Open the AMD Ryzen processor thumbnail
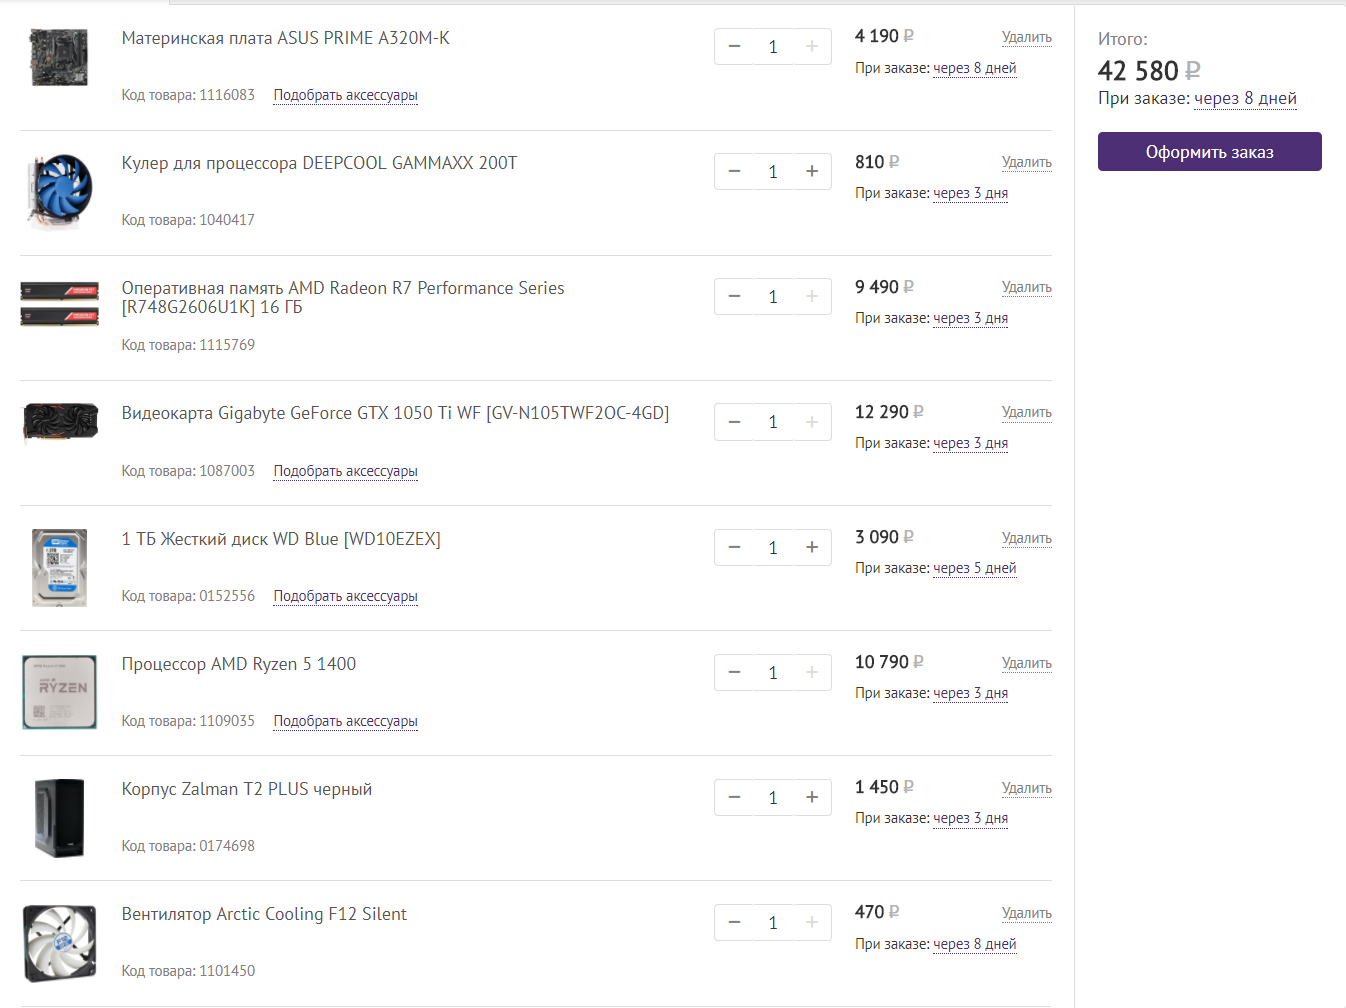Viewport: 1346px width, 1008px height. click(x=60, y=692)
